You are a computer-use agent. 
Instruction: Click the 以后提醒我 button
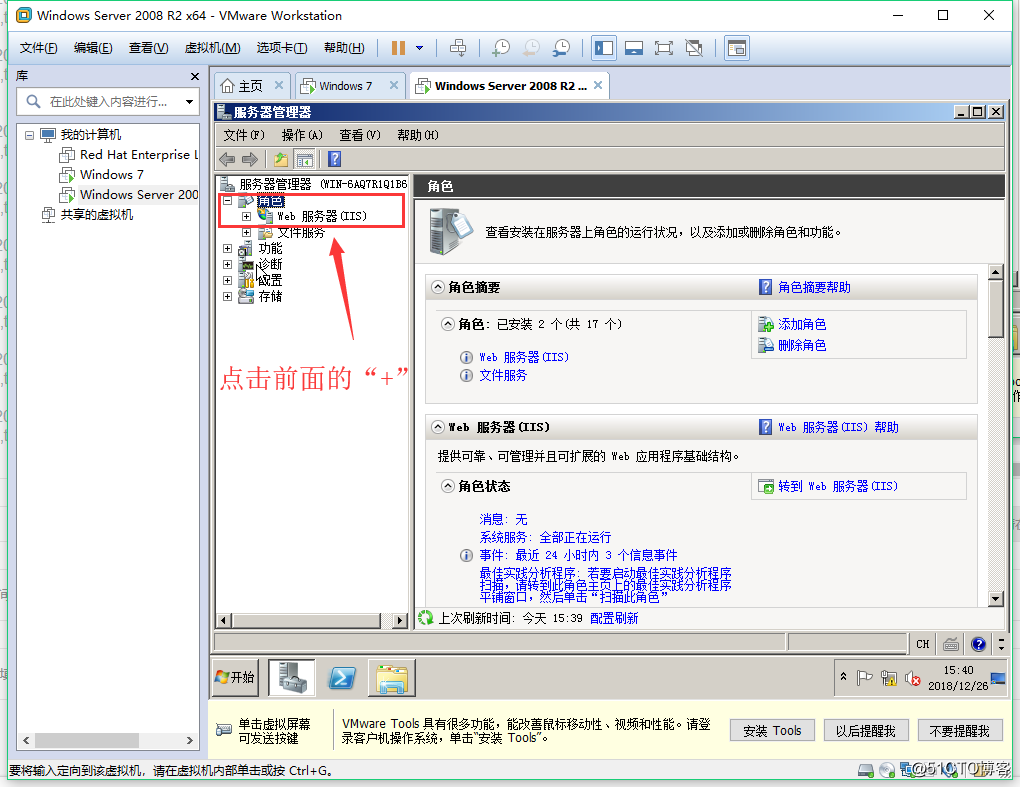[x=866, y=731]
